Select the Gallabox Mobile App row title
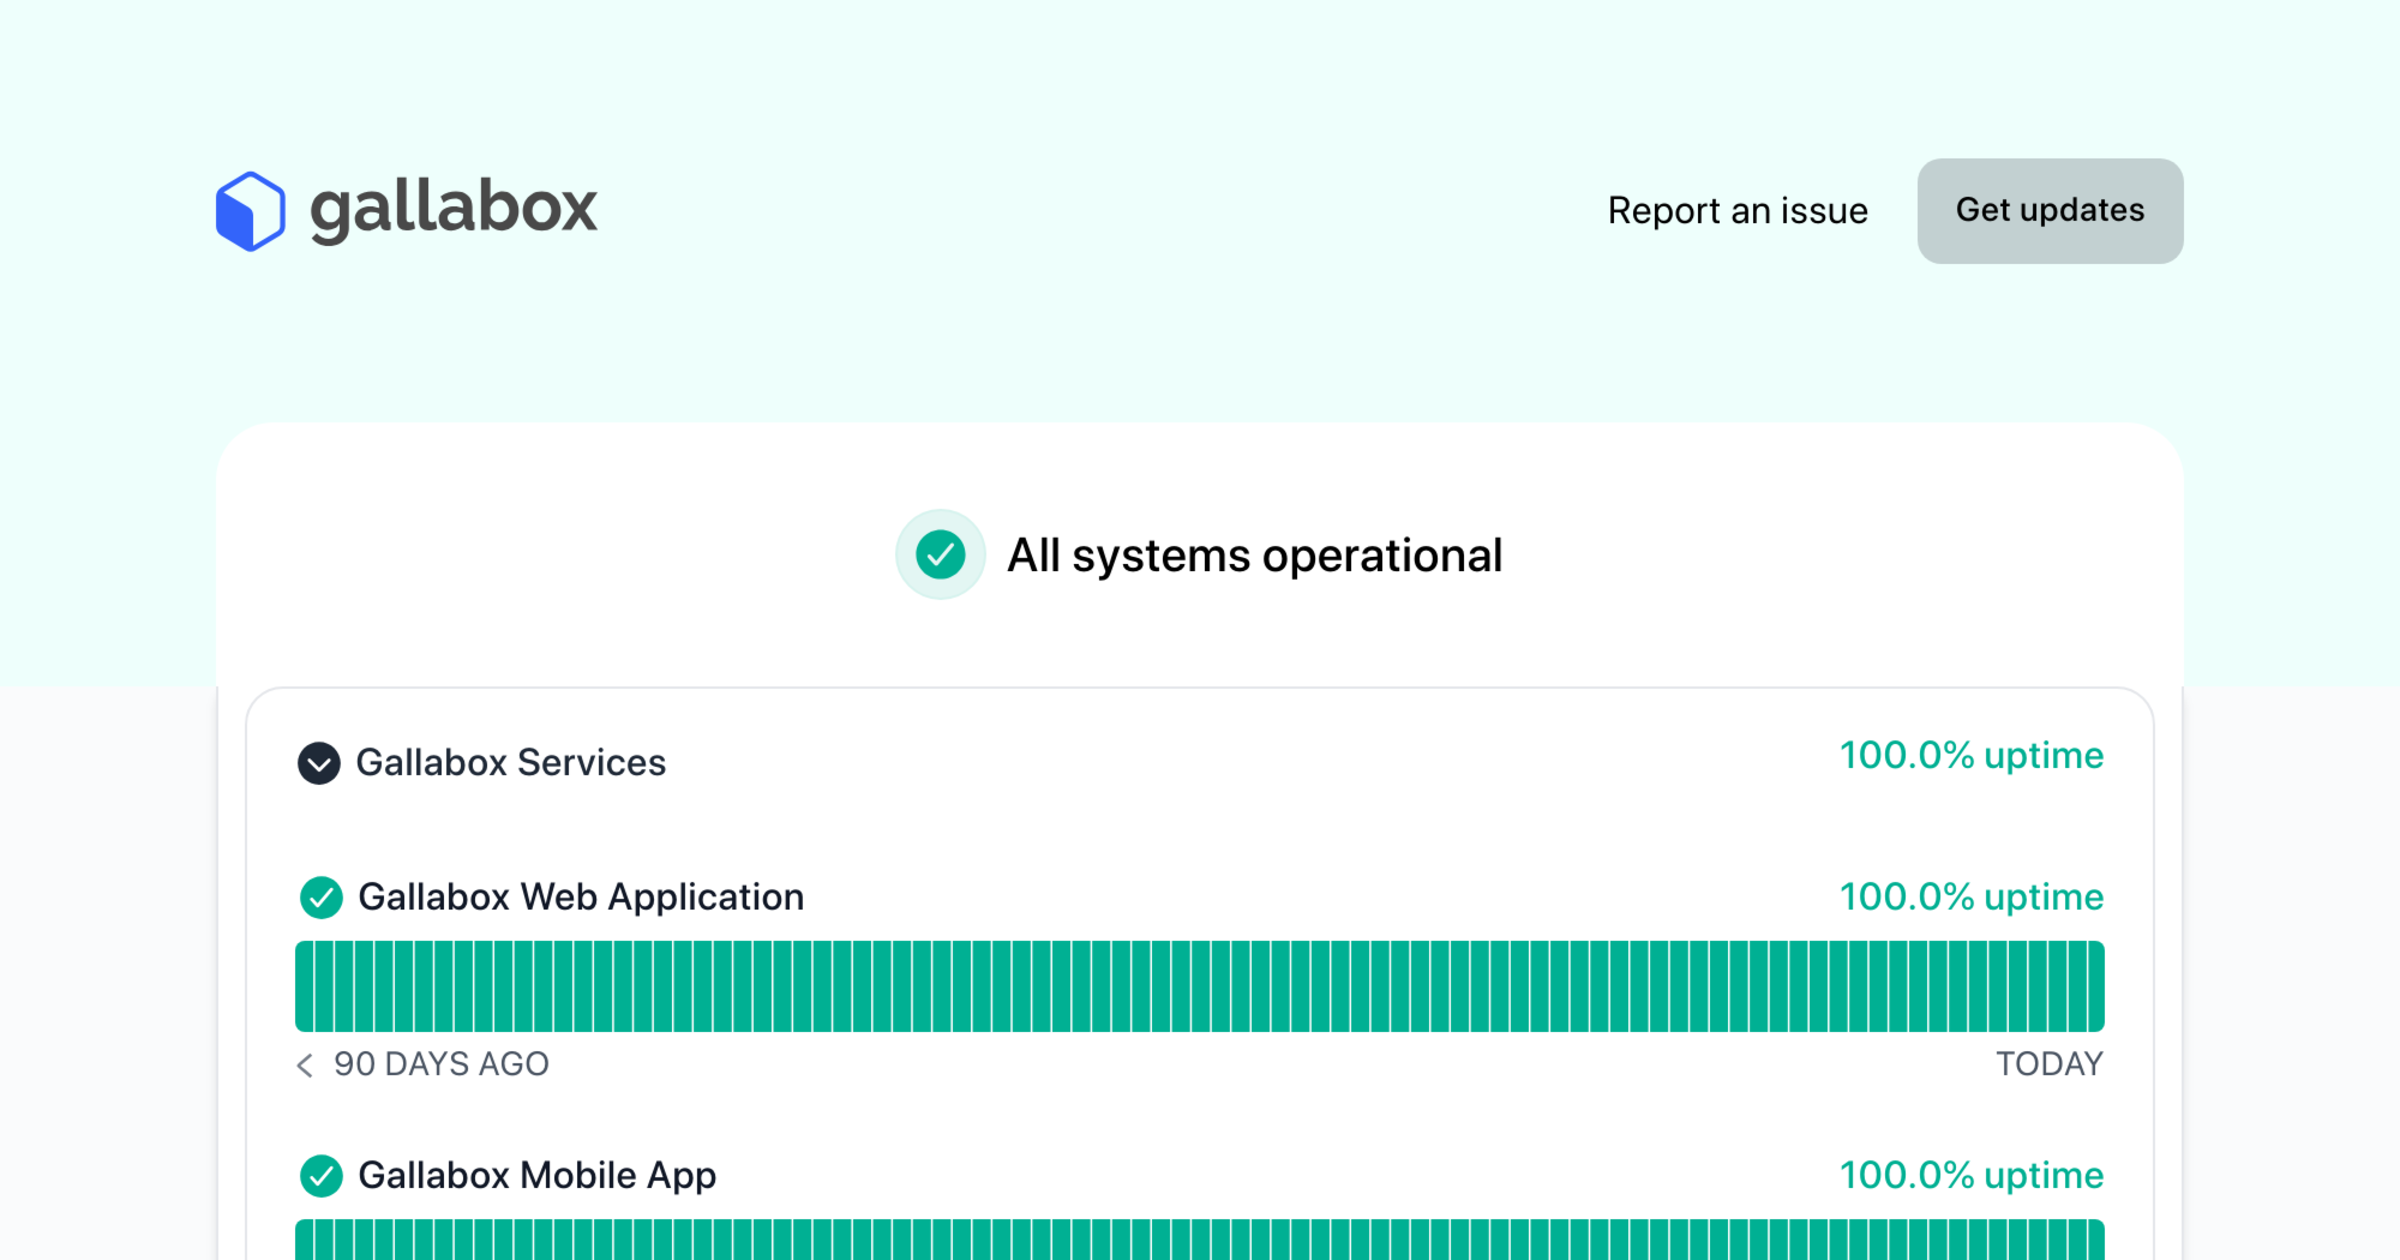The image size is (2400, 1260). 537,1176
